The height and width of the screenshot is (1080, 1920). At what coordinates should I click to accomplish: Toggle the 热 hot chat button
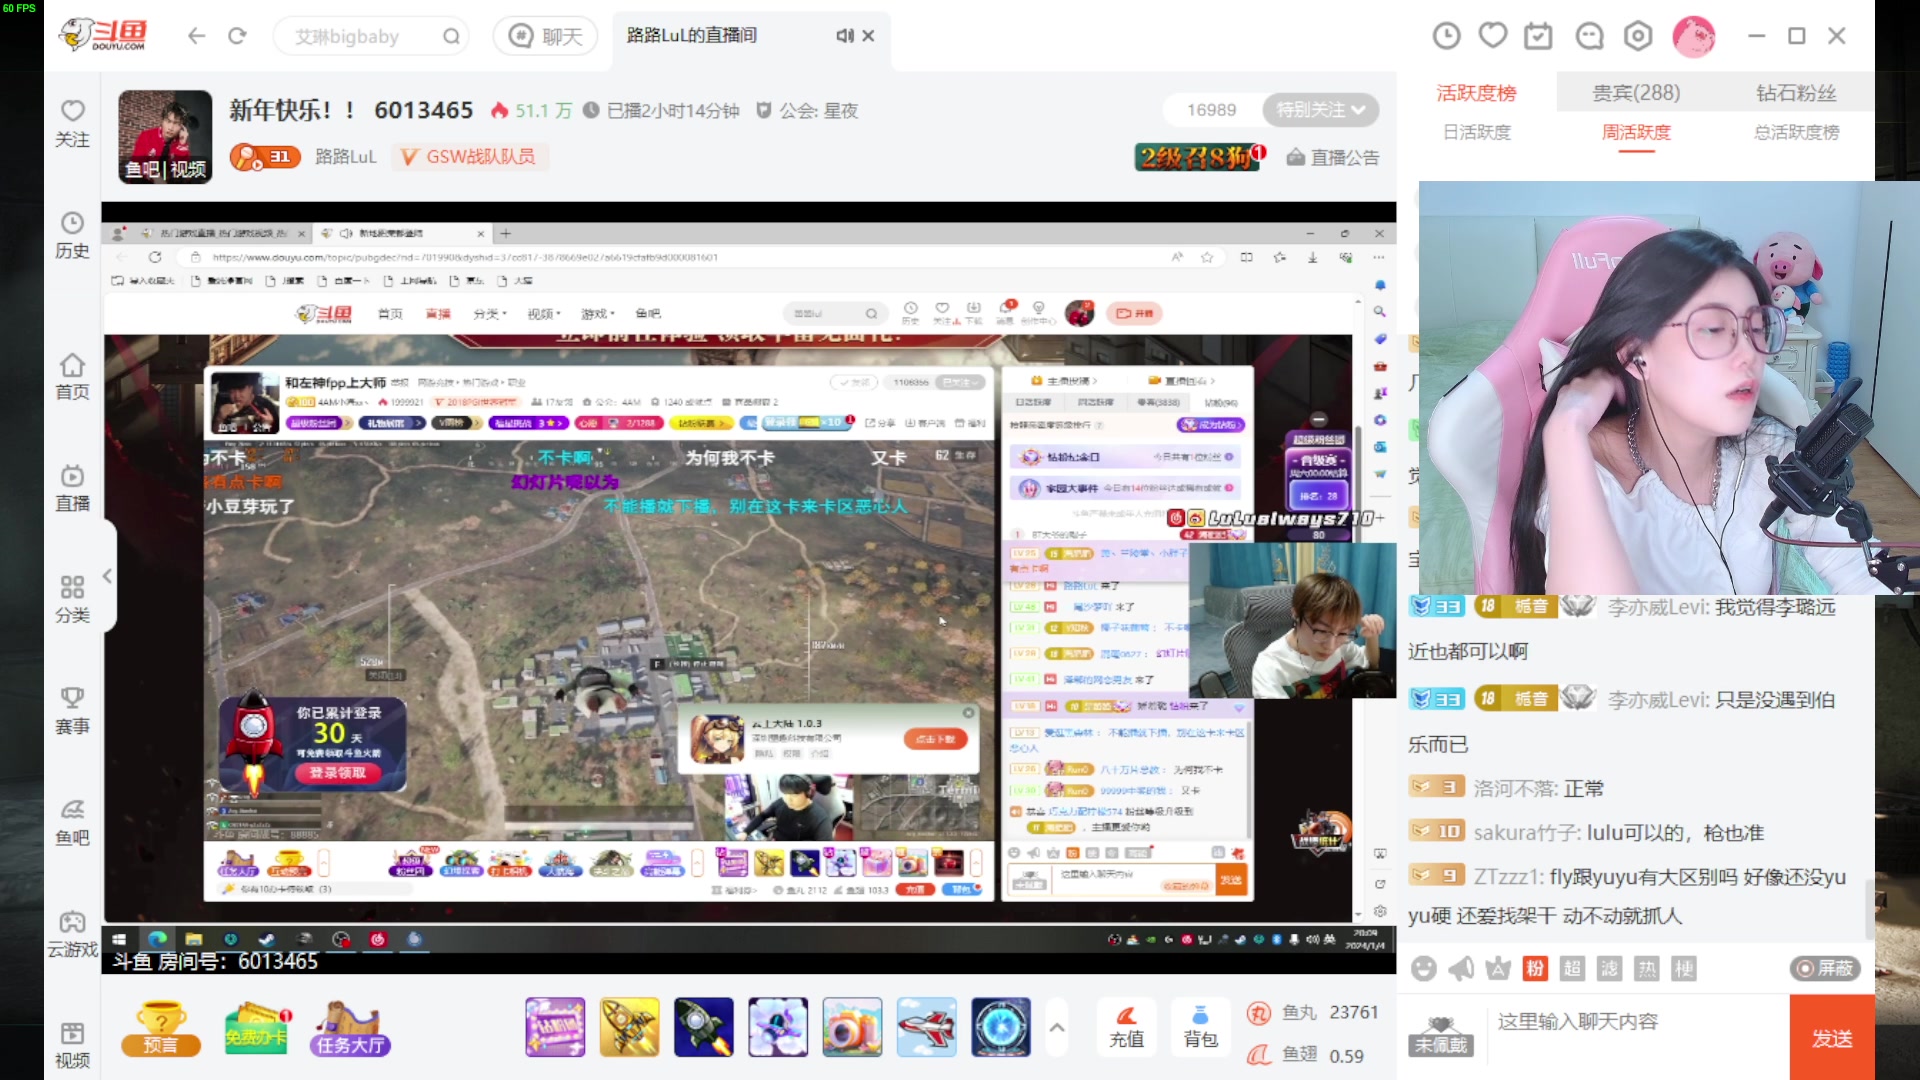tap(1646, 968)
